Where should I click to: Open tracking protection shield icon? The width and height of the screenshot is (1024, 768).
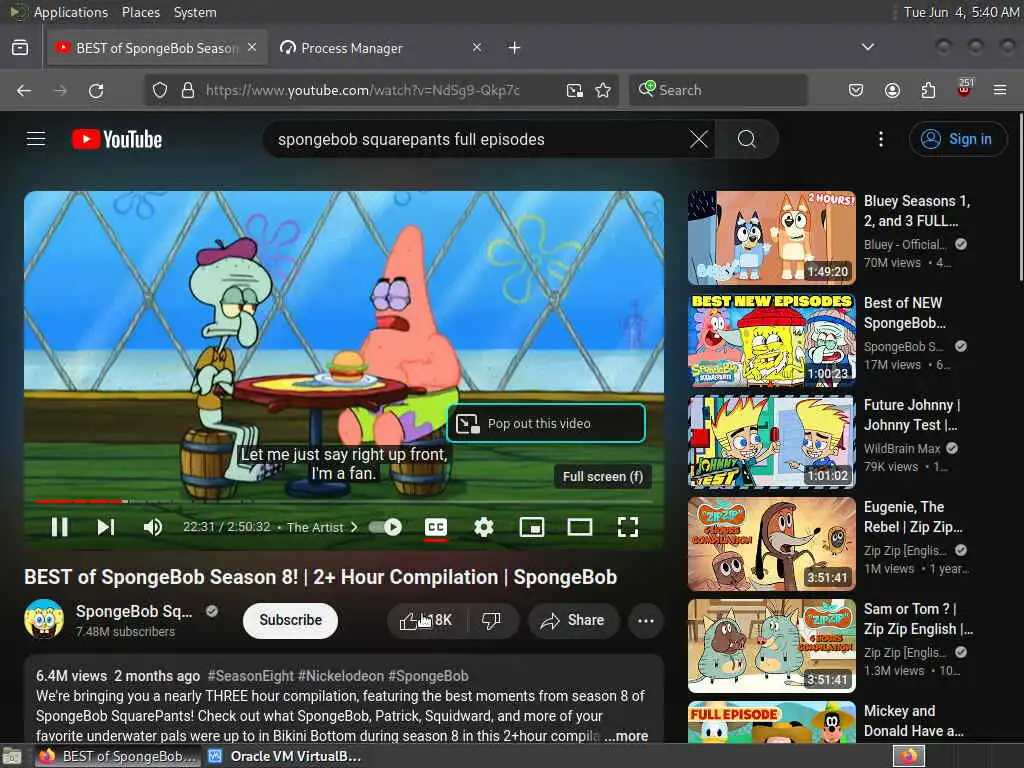click(160, 90)
